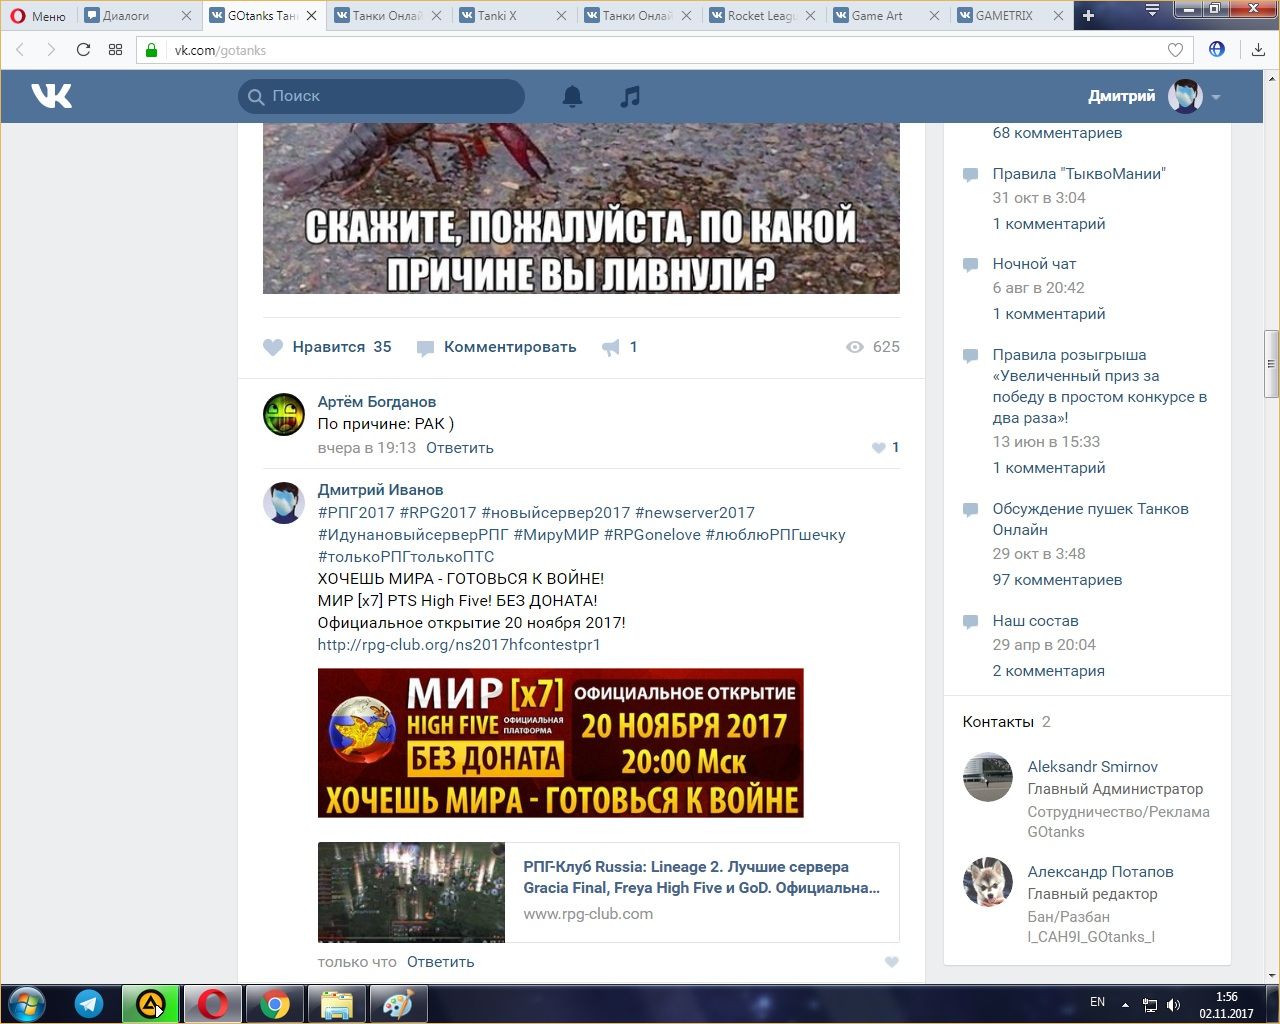The width and height of the screenshot is (1280, 1024).
Task: Open Paint from the taskbar
Action: click(398, 1004)
